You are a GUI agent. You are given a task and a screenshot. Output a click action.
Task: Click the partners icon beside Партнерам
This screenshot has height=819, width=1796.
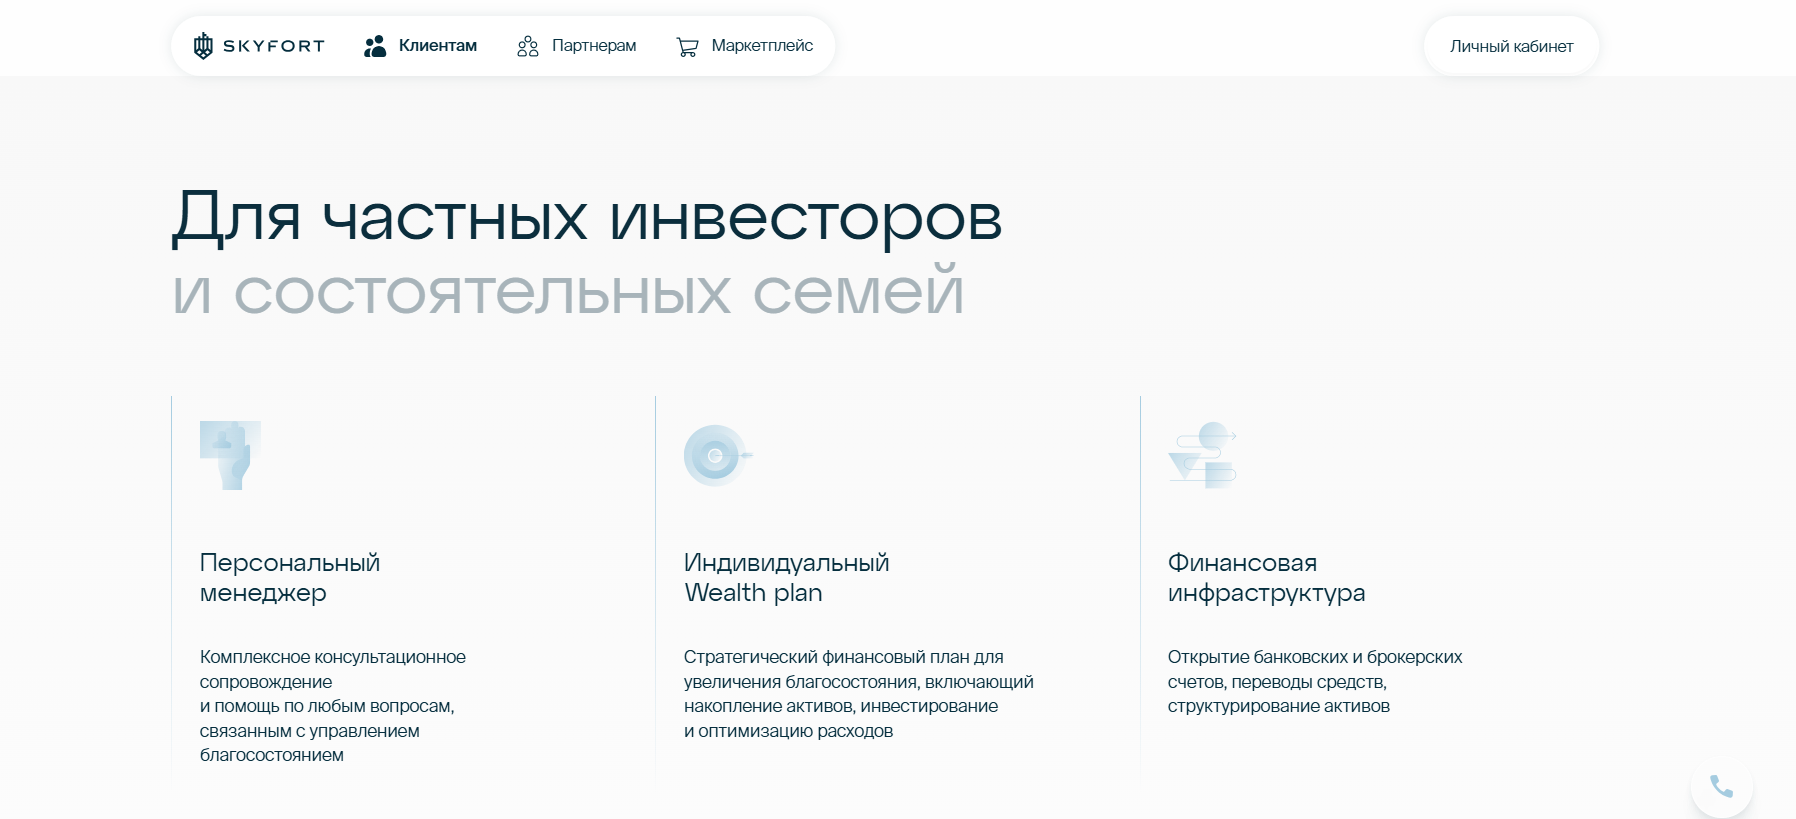point(528,46)
